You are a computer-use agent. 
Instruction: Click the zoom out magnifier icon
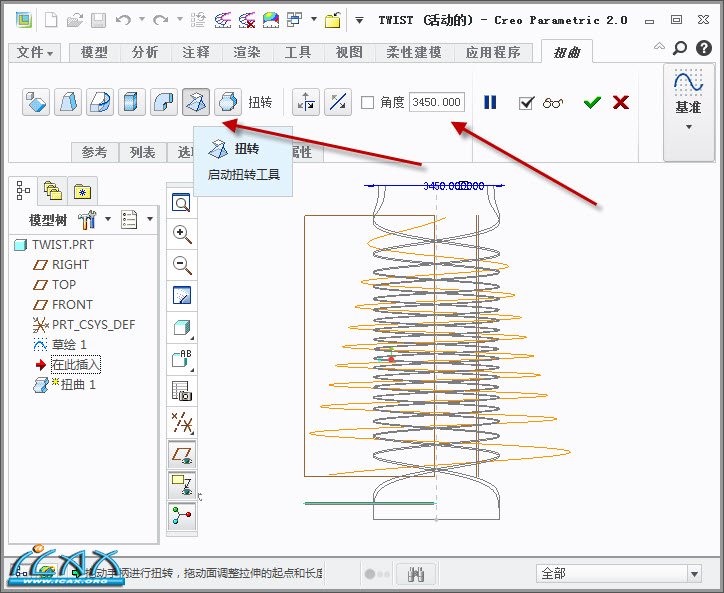tap(182, 265)
